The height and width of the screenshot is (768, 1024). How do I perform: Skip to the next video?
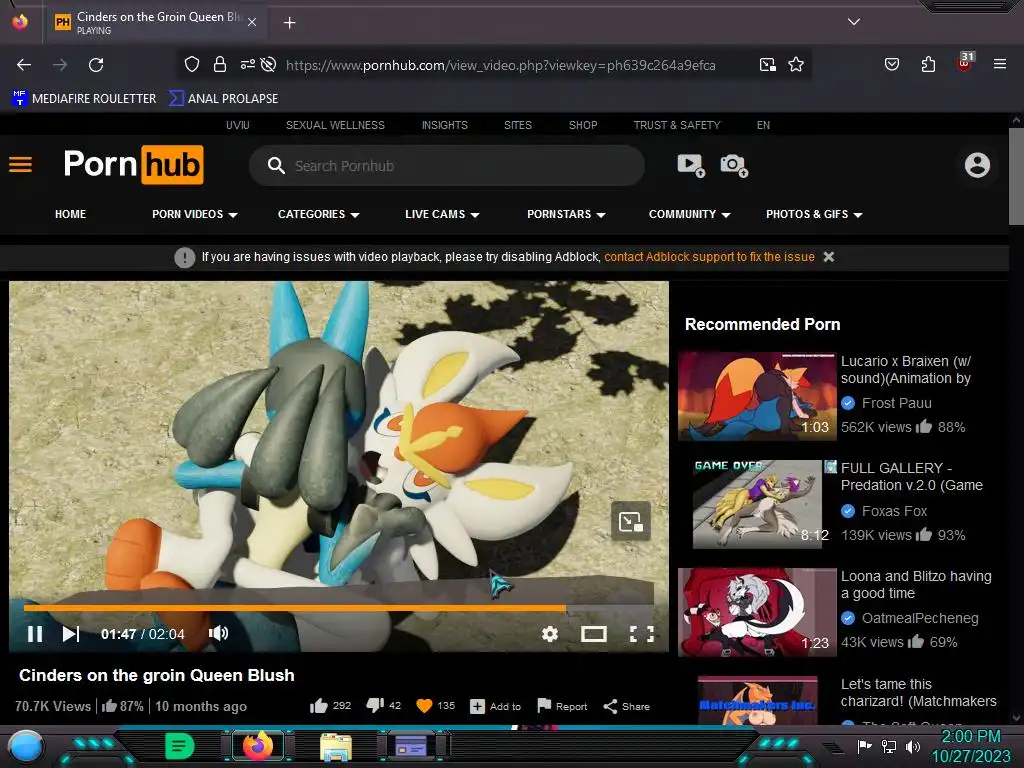71,634
